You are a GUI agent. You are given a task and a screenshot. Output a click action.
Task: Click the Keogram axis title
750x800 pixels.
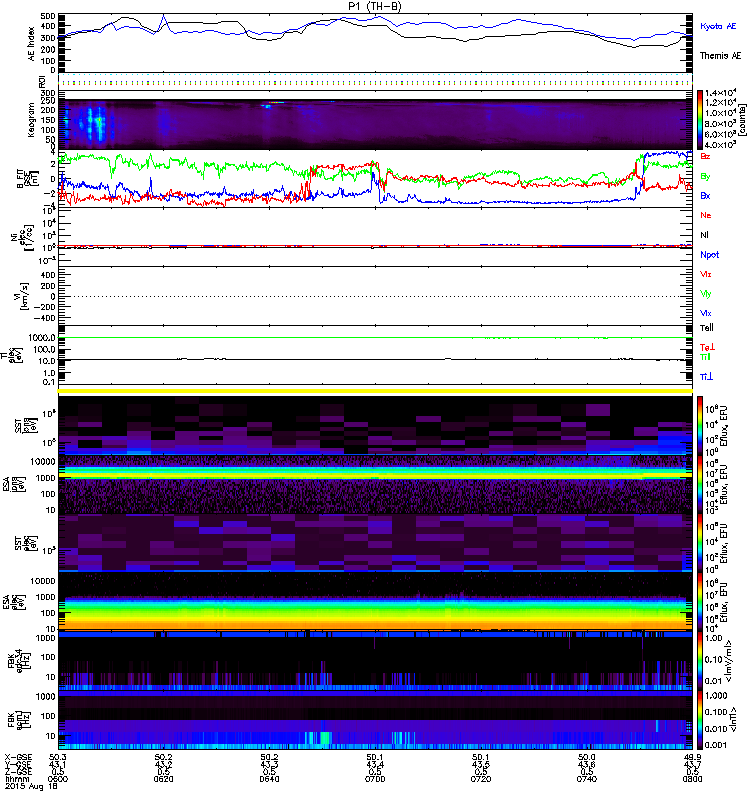point(32,120)
